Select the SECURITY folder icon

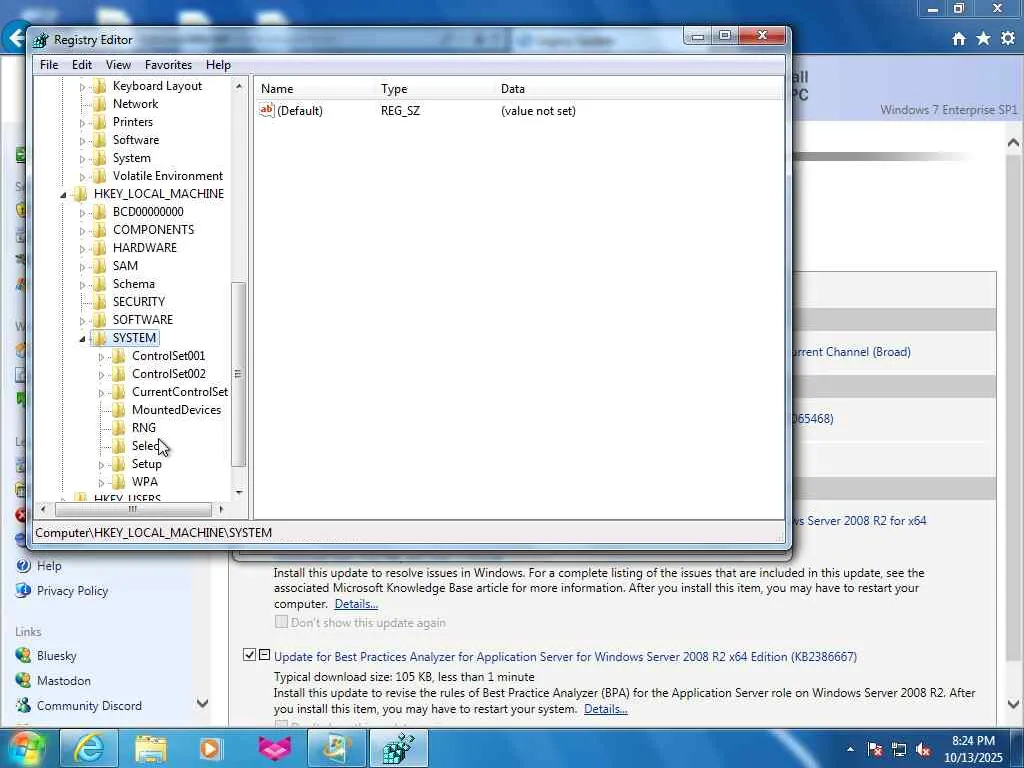tap(99, 302)
